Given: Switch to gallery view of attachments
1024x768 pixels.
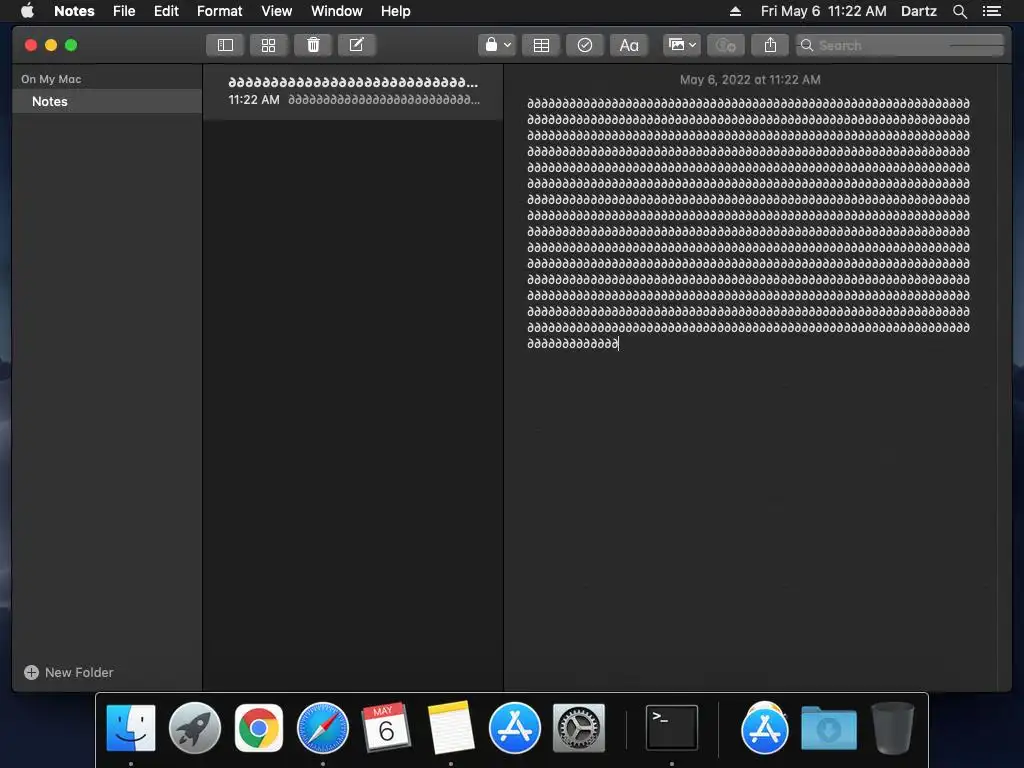Looking at the screenshot, I should coord(268,45).
